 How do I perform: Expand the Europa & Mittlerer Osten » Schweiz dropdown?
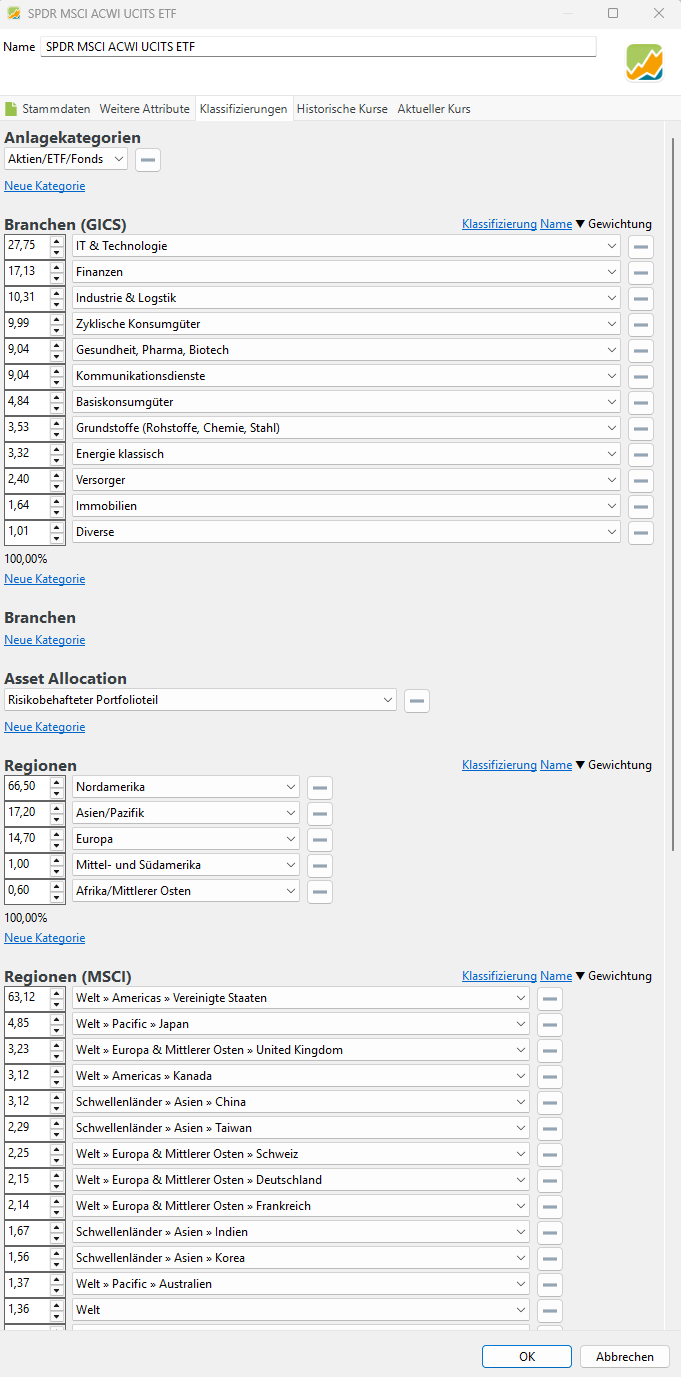(x=300, y=1154)
